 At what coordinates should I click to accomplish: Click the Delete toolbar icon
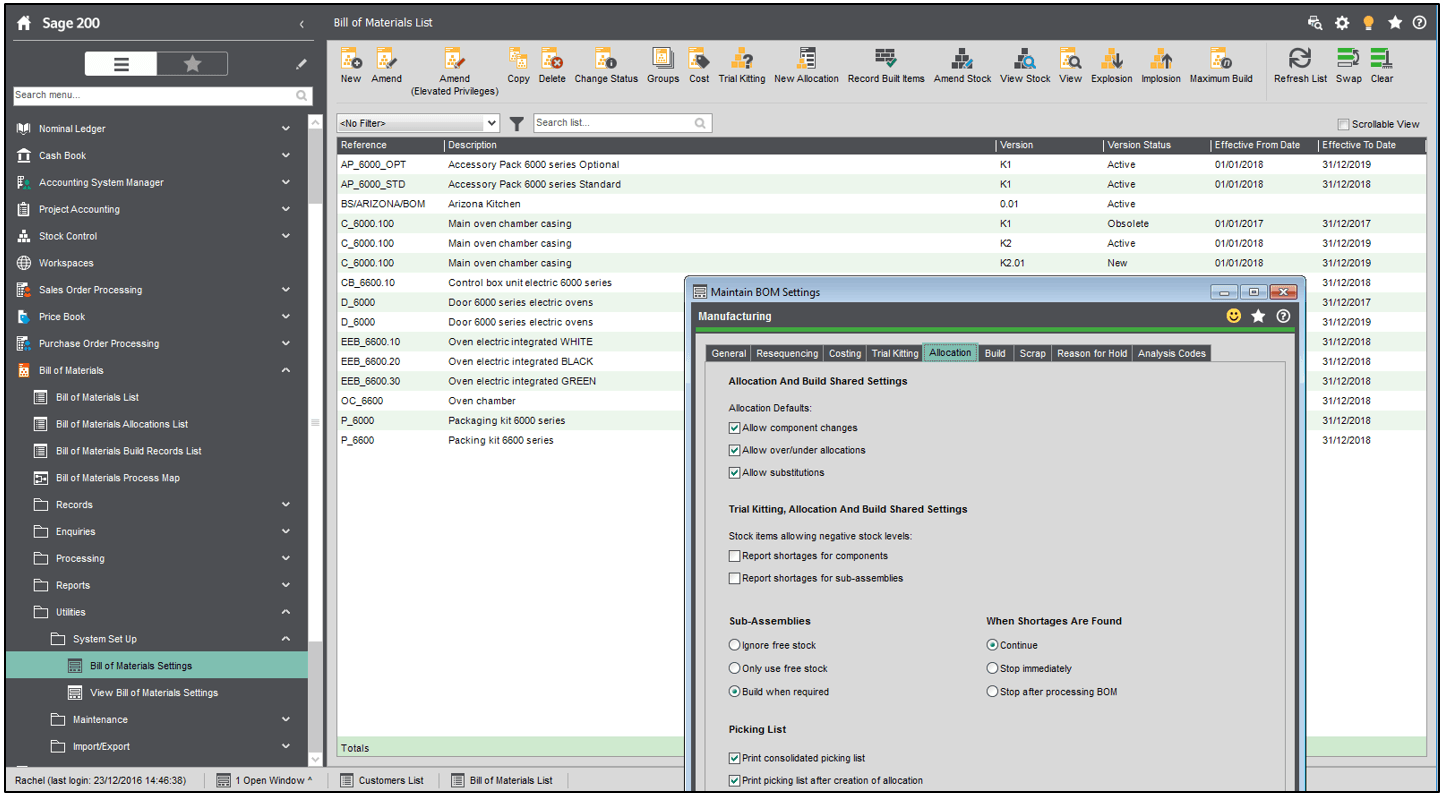552,59
